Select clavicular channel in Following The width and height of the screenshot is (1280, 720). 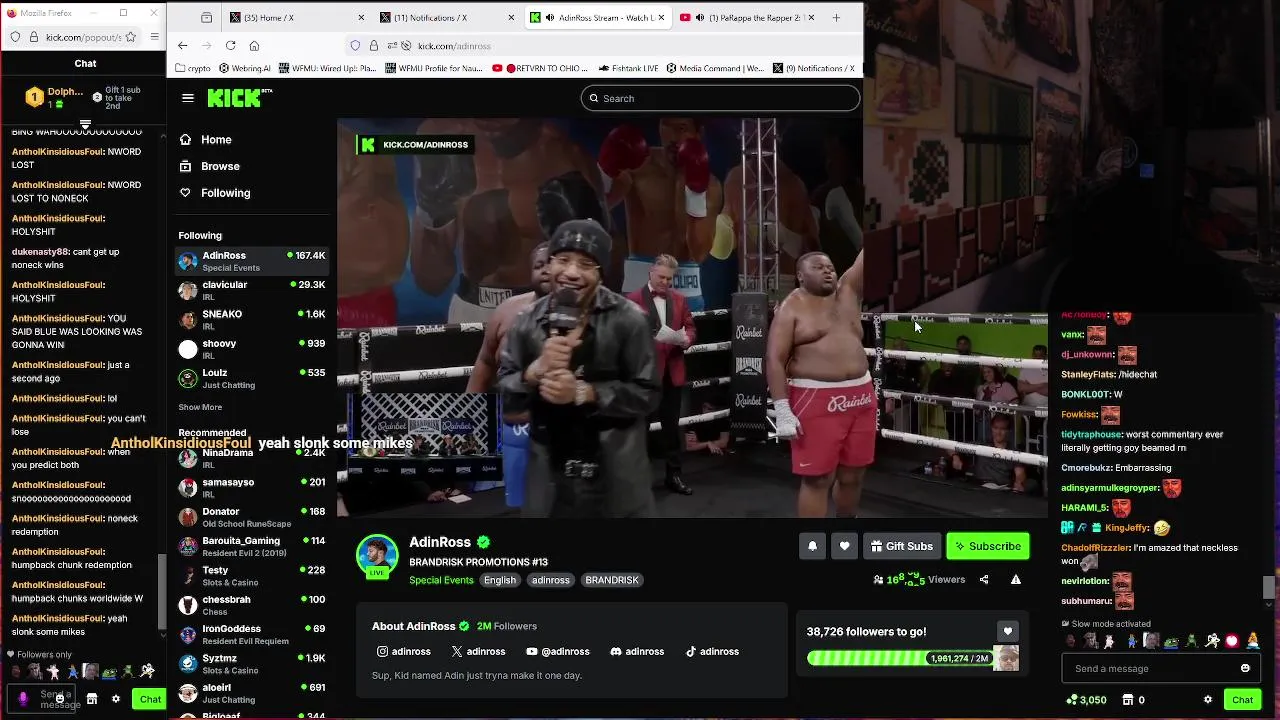[x=252, y=291]
